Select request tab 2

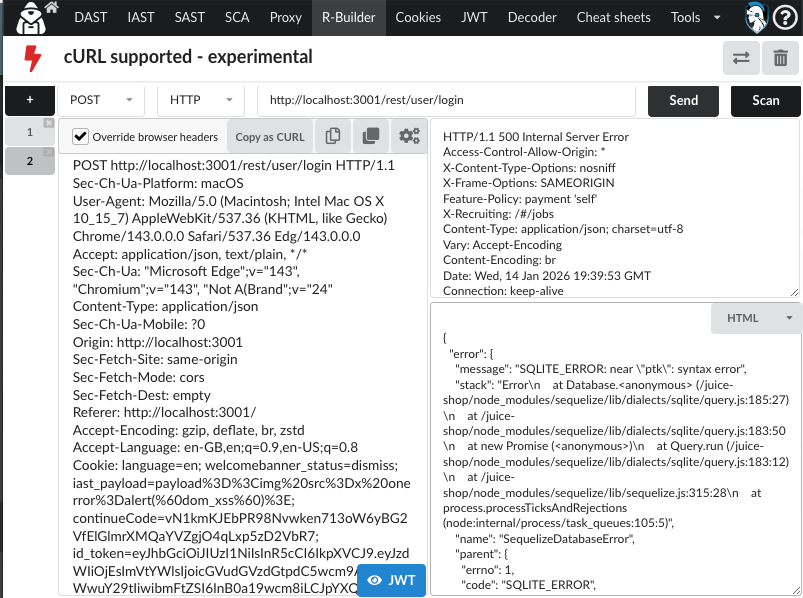click(x=30, y=162)
